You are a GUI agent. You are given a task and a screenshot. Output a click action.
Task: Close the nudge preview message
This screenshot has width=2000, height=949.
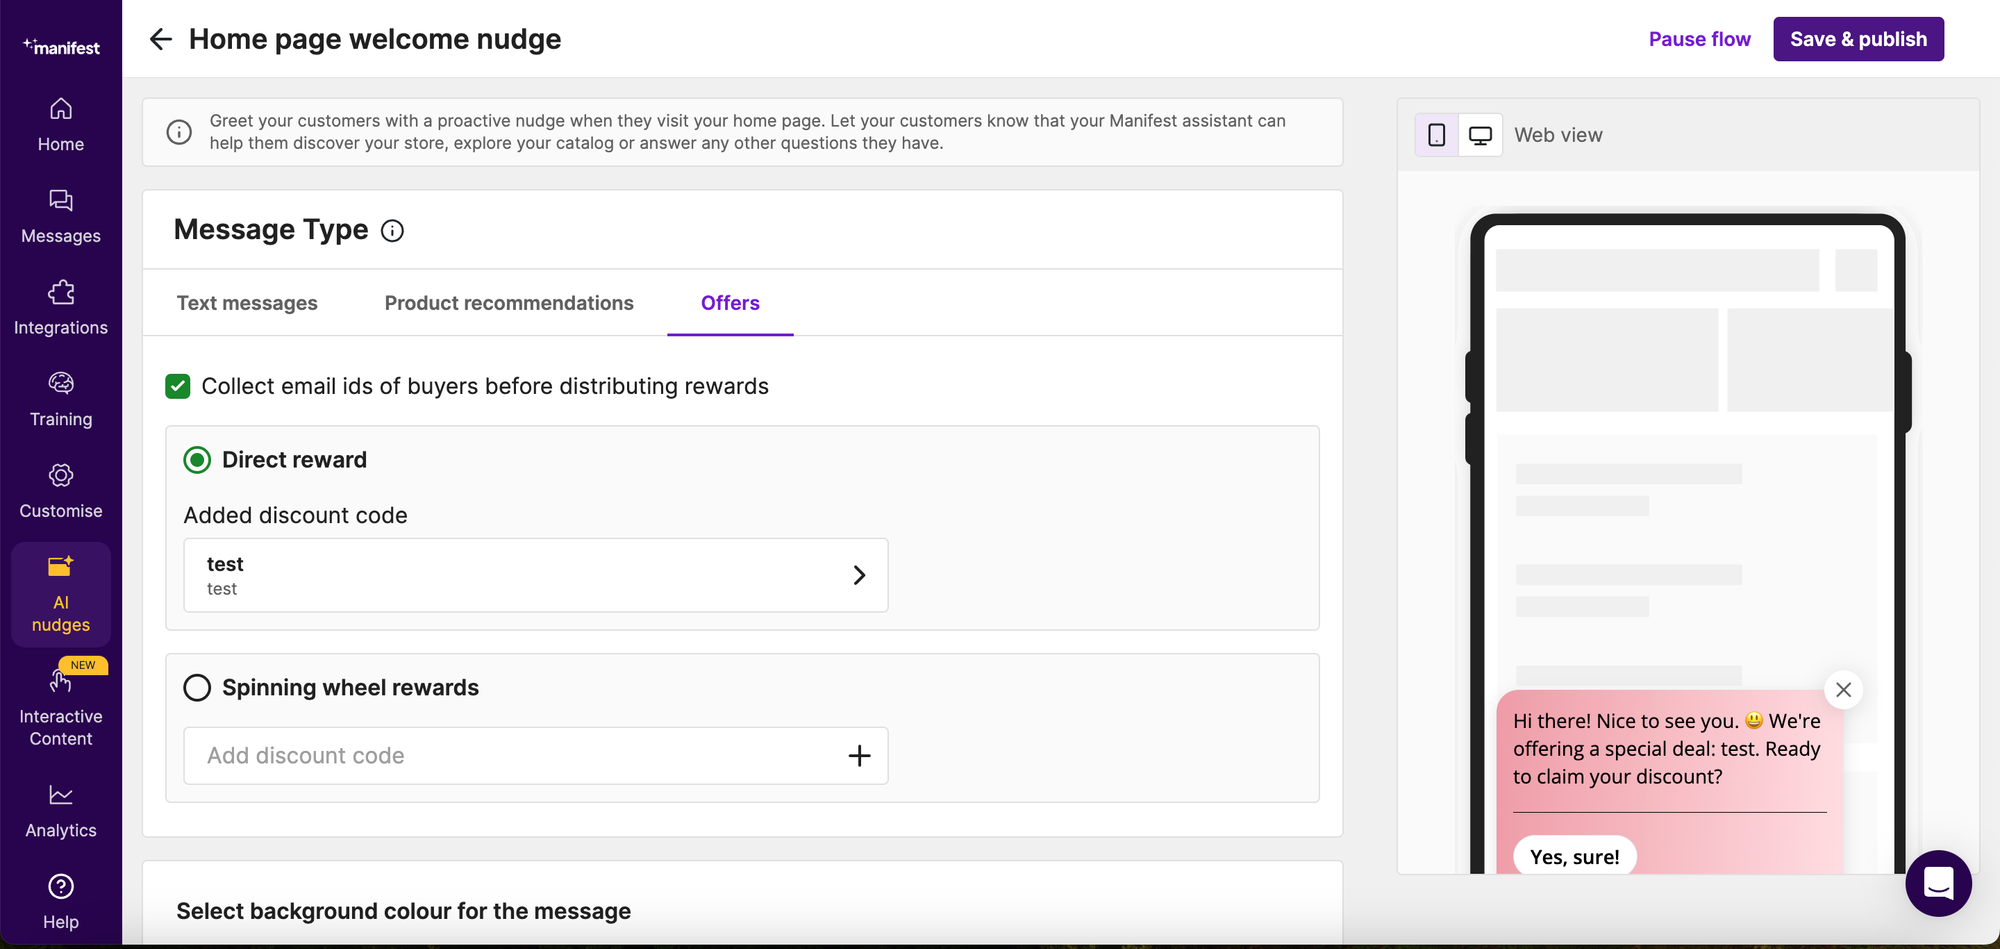[x=1844, y=690]
